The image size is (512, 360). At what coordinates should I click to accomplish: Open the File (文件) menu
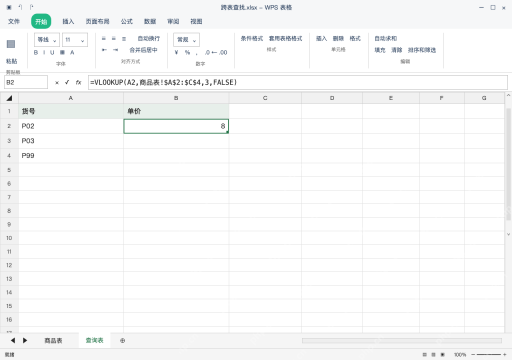14,21
